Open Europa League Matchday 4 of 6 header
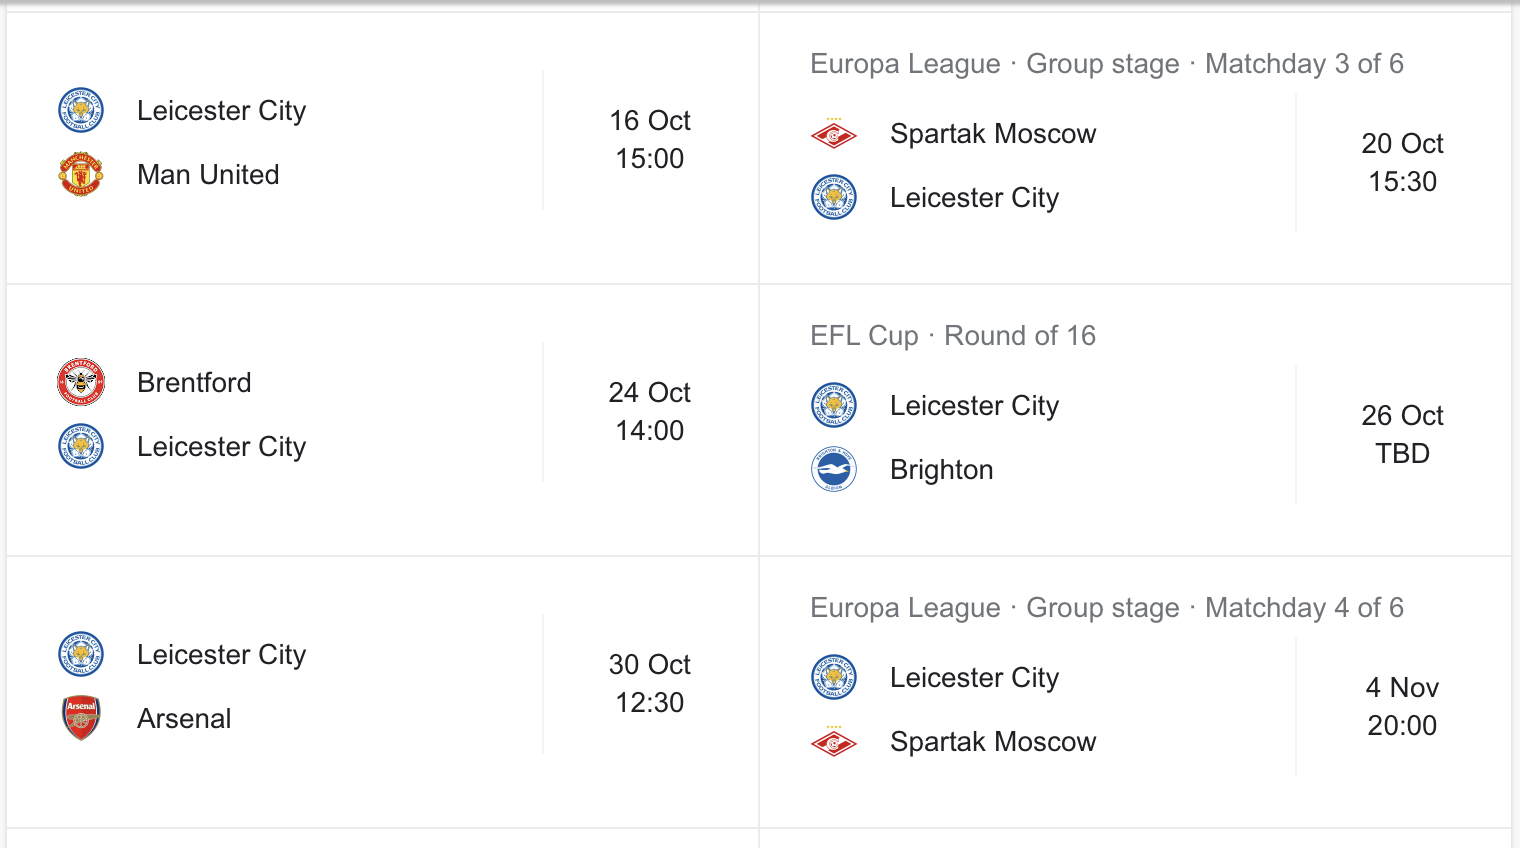Viewport: 1520px width, 848px height. [1107, 608]
